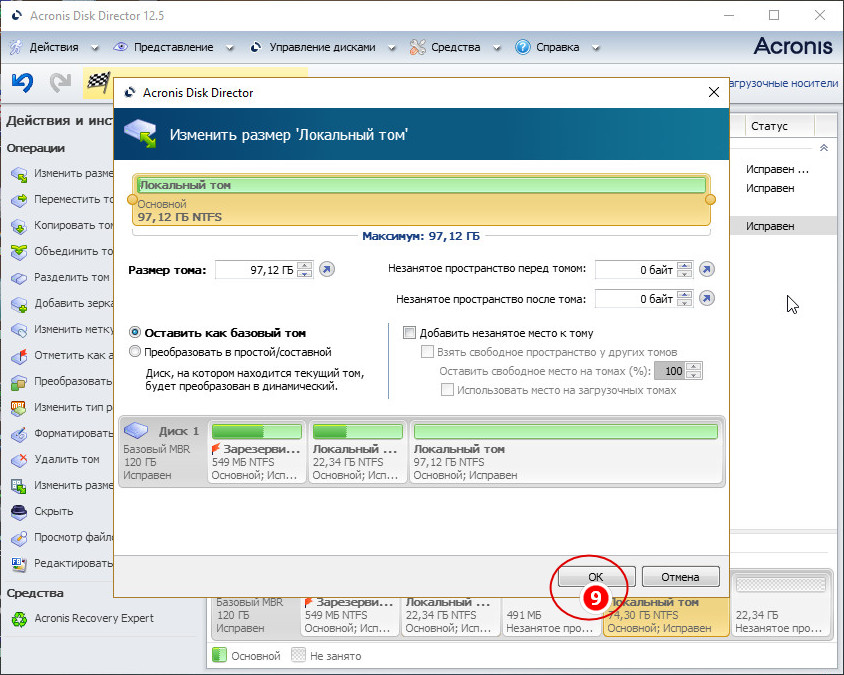
Task: Click the mark as active flag icon
Action: click(19, 356)
